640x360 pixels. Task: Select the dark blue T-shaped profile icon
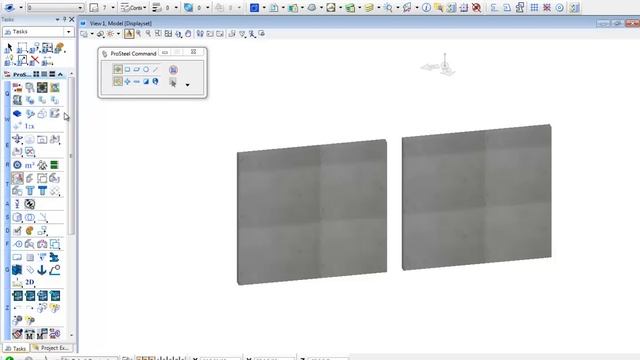(42, 191)
